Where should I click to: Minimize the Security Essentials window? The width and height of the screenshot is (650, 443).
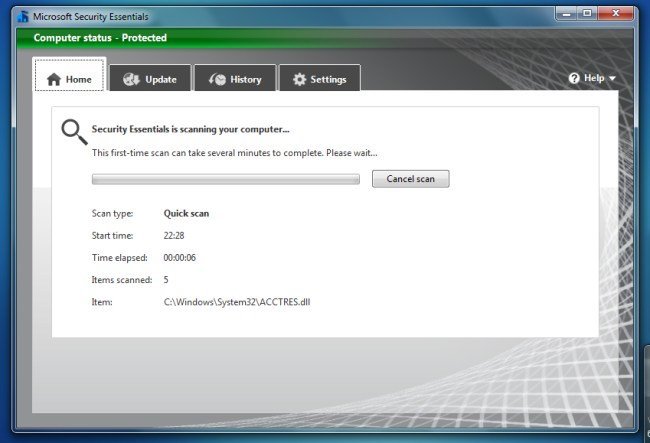coord(566,14)
